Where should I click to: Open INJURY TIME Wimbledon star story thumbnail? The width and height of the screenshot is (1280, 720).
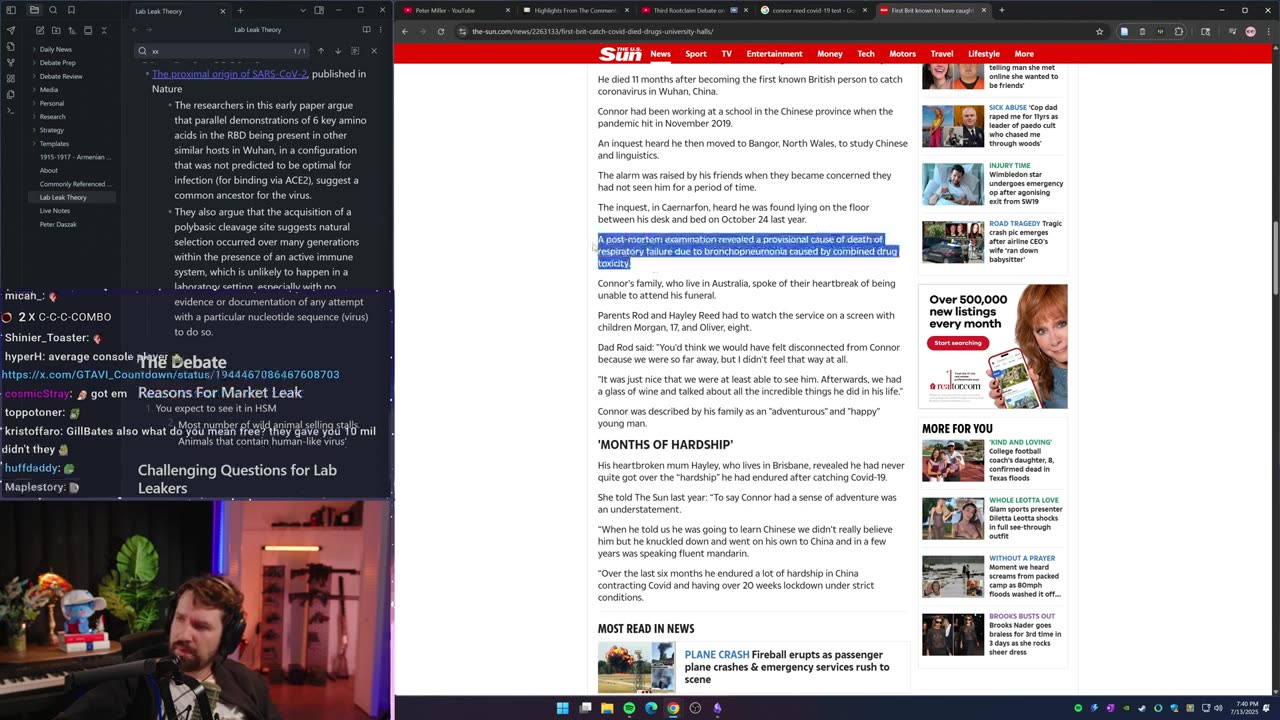tap(953, 184)
